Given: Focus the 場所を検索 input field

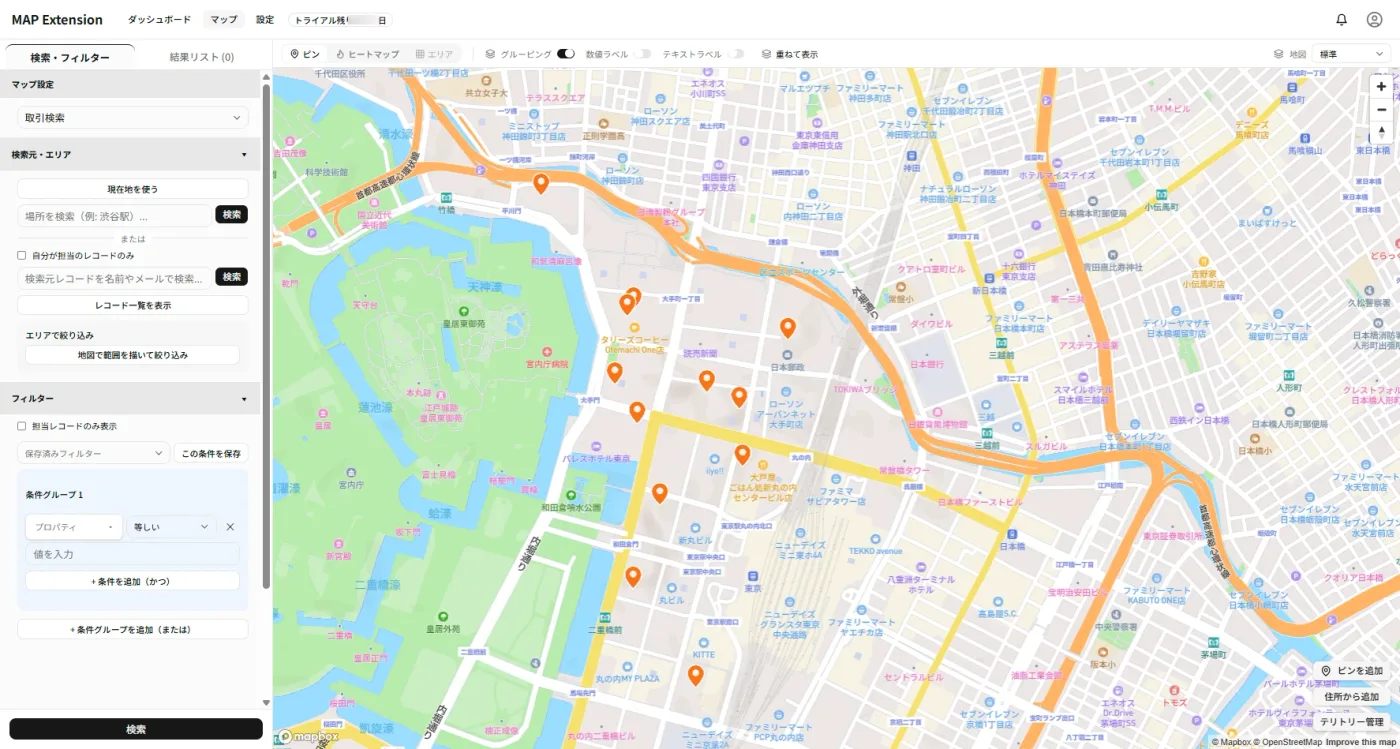Looking at the screenshot, I should click(114, 215).
